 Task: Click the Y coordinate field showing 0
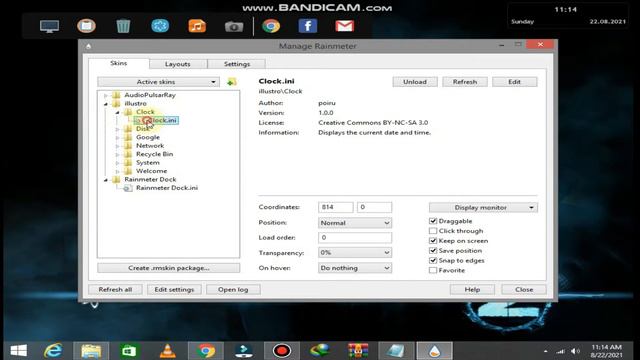click(374, 207)
